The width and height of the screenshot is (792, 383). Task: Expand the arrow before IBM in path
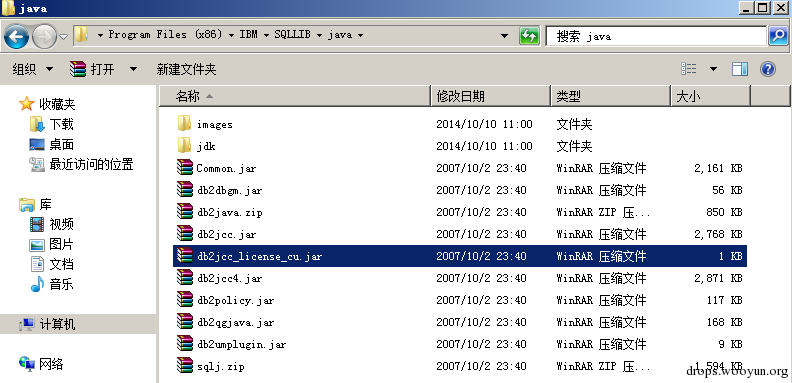231,35
